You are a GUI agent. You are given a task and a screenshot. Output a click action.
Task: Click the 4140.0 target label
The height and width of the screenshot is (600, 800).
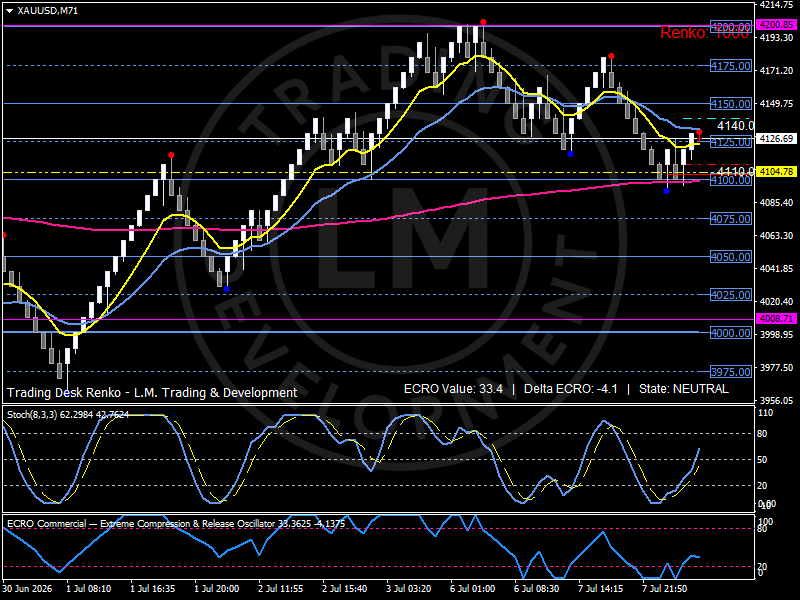[735, 126]
